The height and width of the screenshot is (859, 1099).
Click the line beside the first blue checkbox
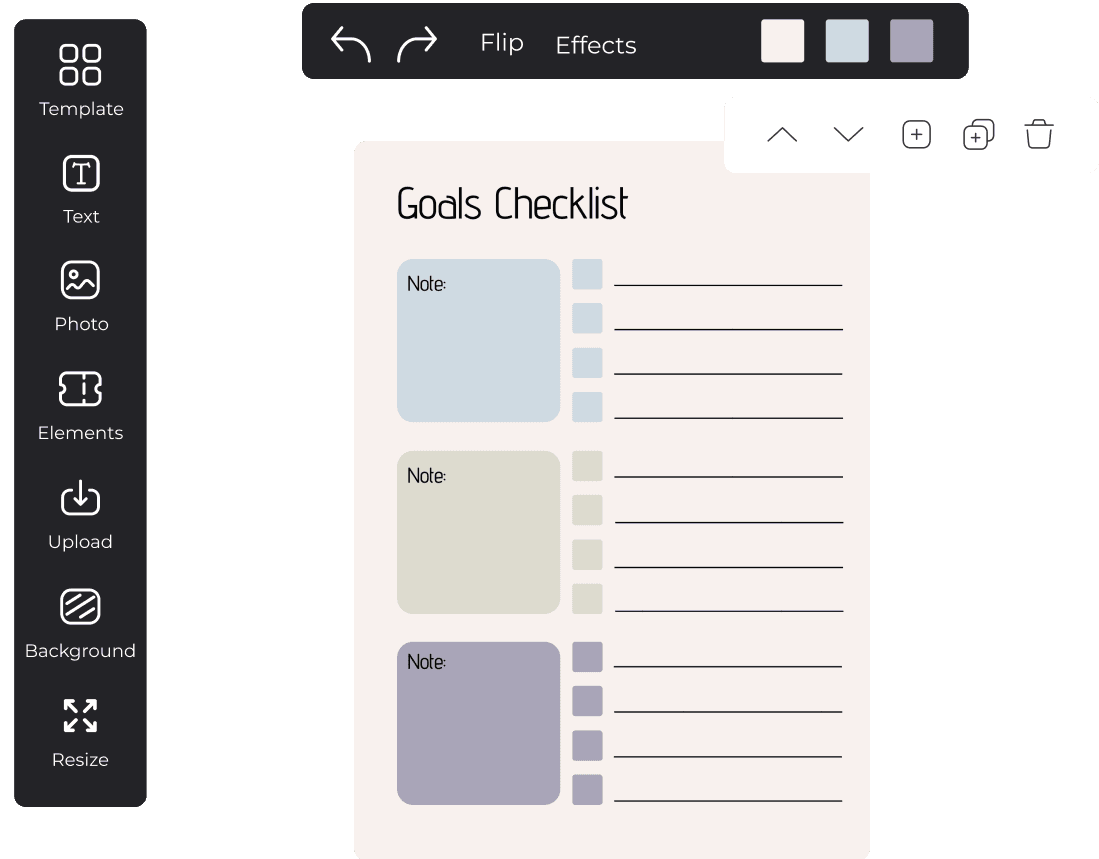point(728,285)
